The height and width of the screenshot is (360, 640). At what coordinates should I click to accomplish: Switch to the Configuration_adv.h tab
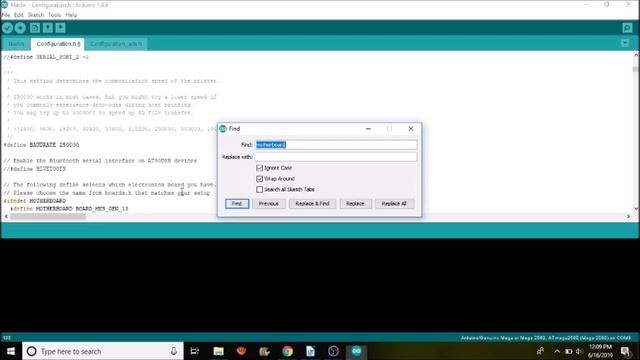pos(116,44)
